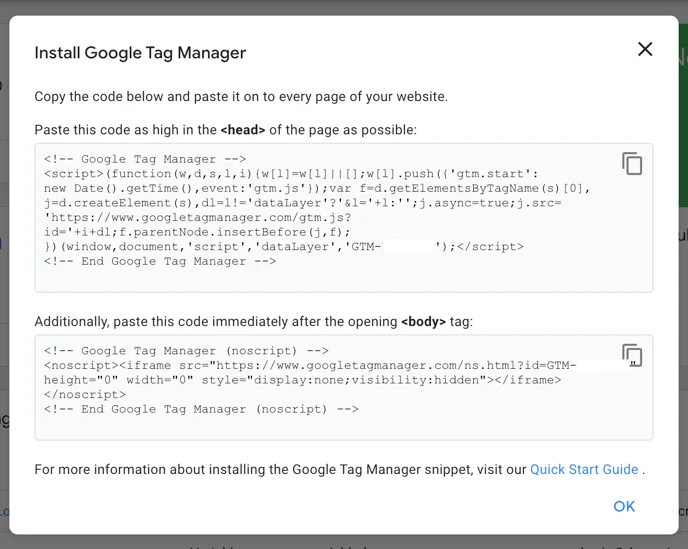Click the '<!-- Google Tag Manager -->' comment line
This screenshot has width=688, height=549.
pos(145,159)
